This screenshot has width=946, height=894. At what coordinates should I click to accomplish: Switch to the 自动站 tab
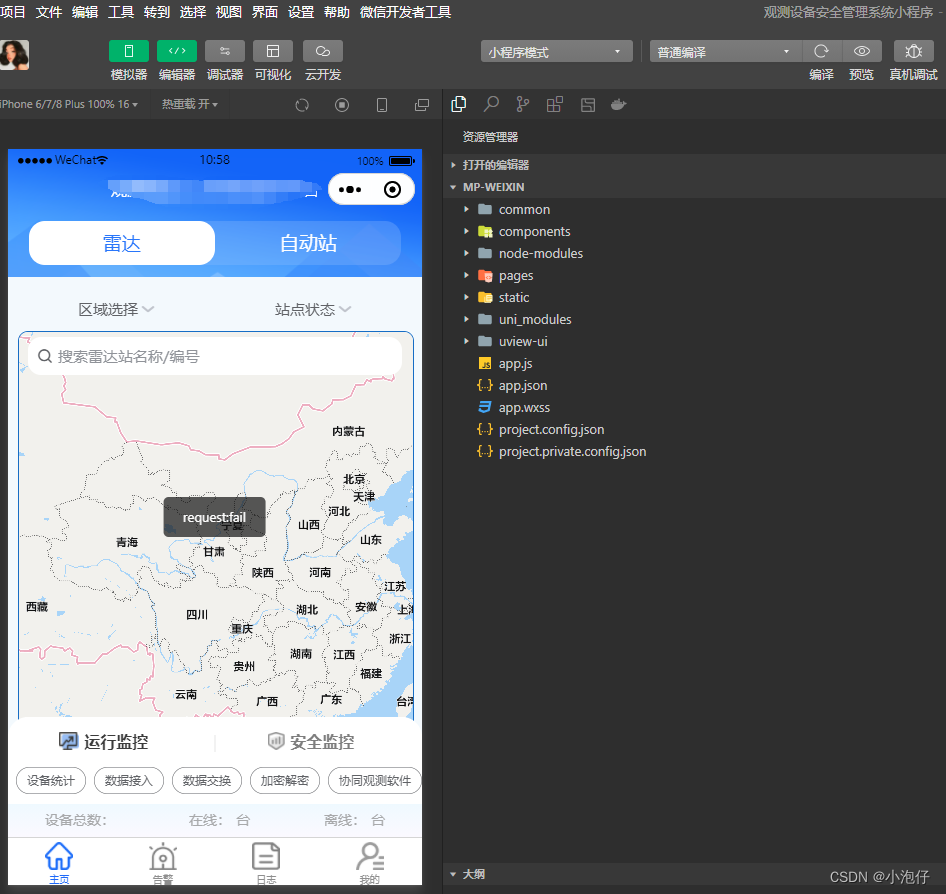point(308,243)
